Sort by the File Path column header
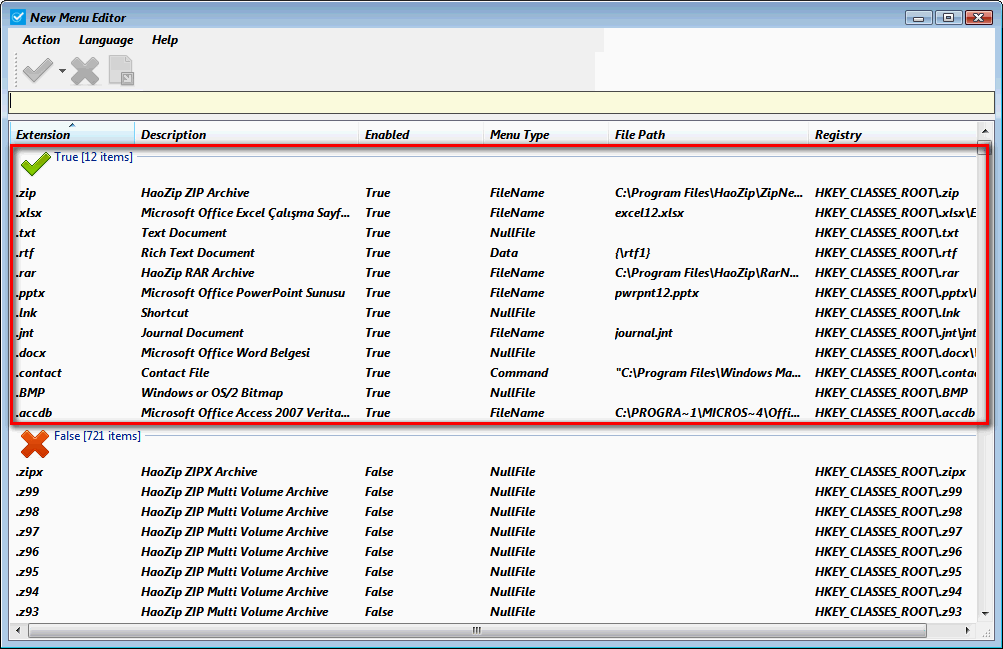The image size is (1003, 649). pos(708,134)
